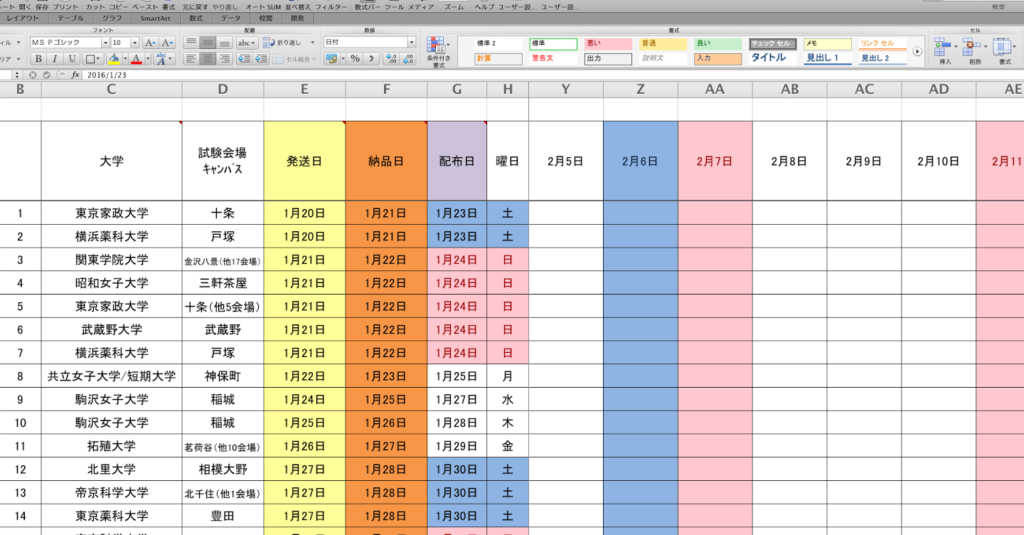Click the fx insert function icon
Screen dimensions: 1024x535
tap(75, 75)
